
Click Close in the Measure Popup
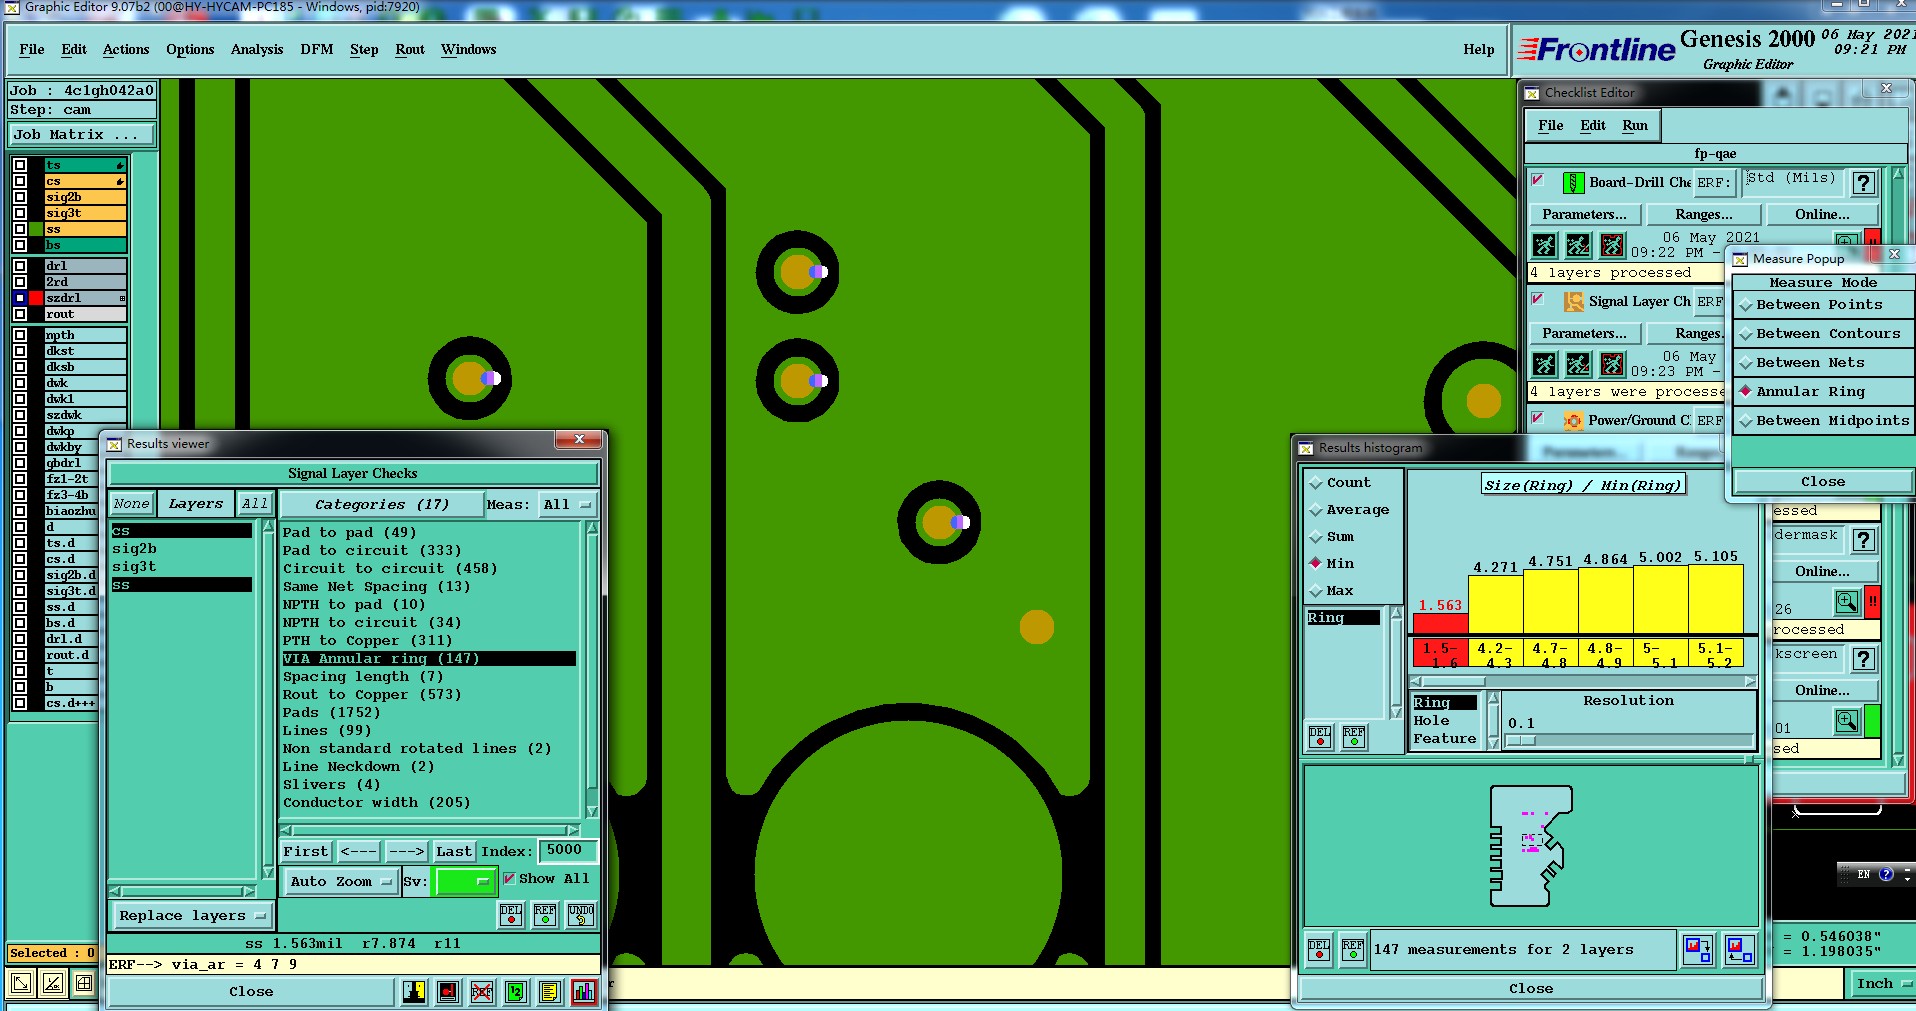pyautogui.click(x=1823, y=482)
